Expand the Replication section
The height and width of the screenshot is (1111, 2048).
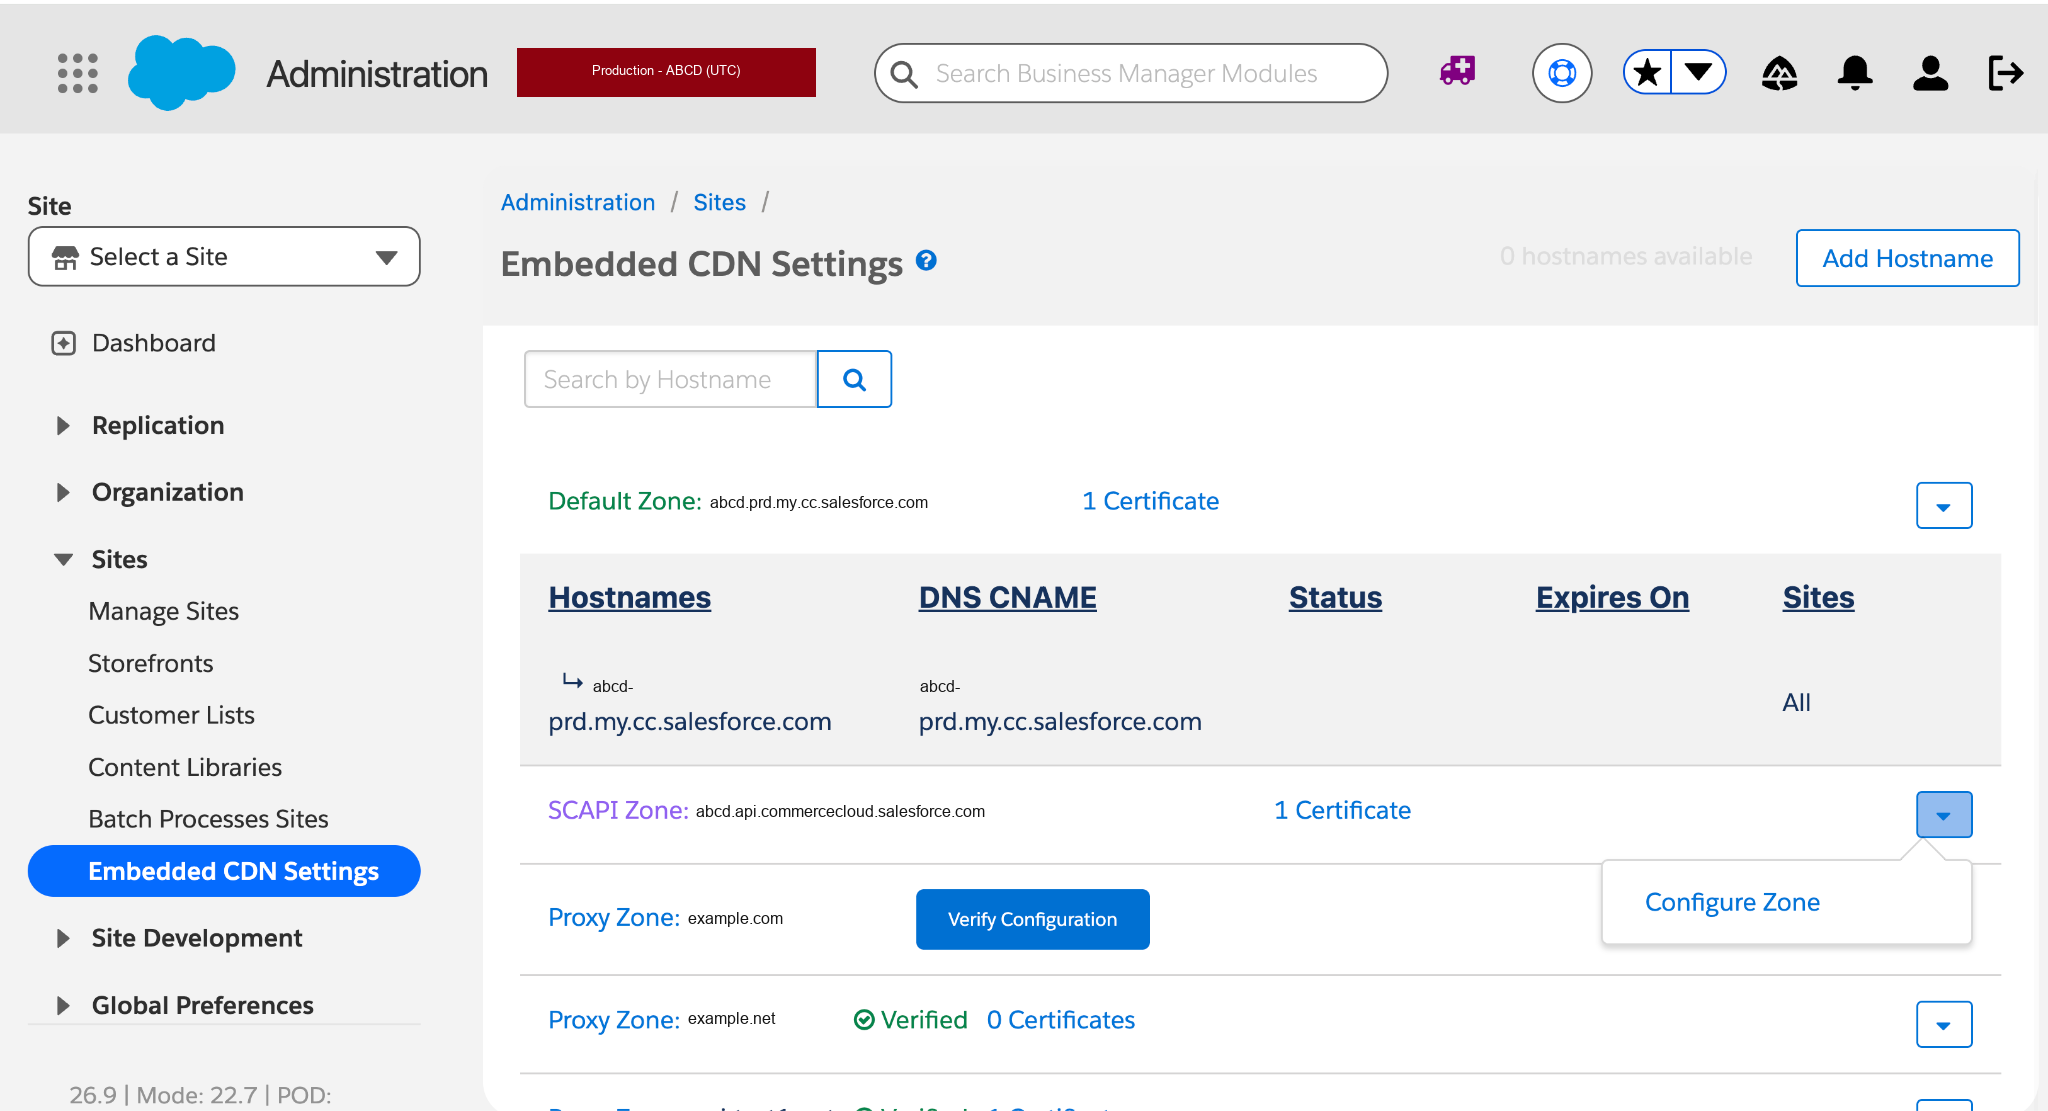pyautogui.click(x=62, y=426)
